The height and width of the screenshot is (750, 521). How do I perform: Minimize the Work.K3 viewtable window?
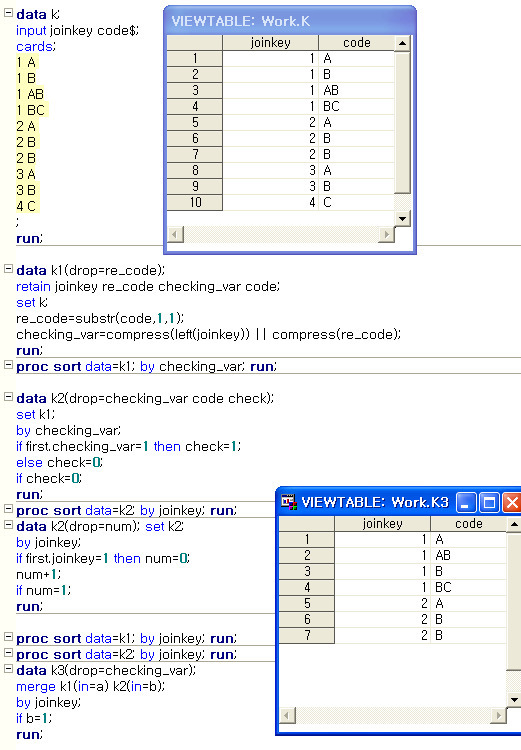pyautogui.click(x=465, y=502)
